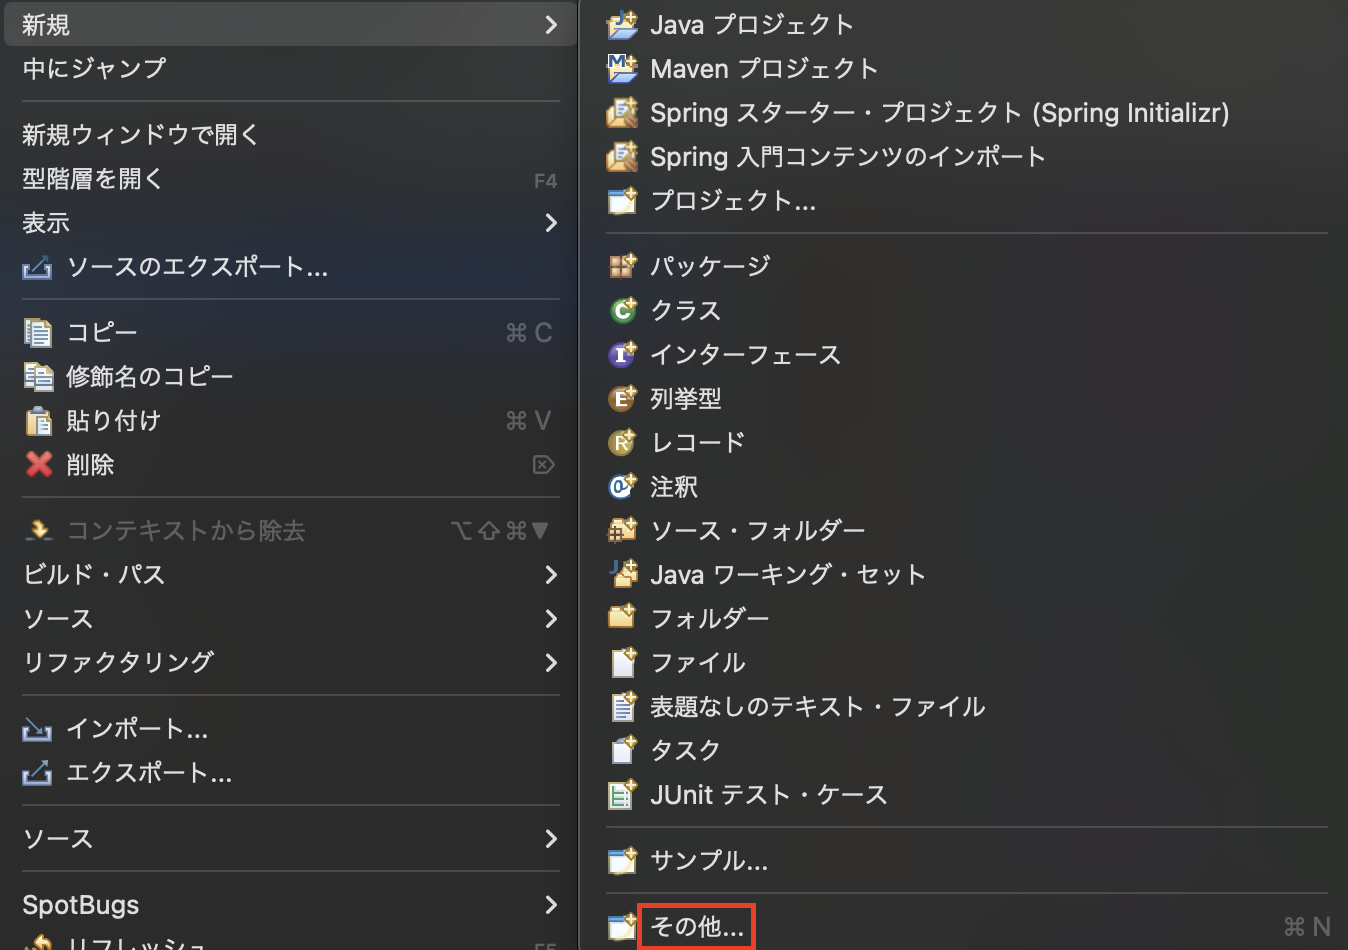This screenshot has height=950, width=1348.
Task: Add a new ソース・フォルダー
Action: click(x=757, y=530)
